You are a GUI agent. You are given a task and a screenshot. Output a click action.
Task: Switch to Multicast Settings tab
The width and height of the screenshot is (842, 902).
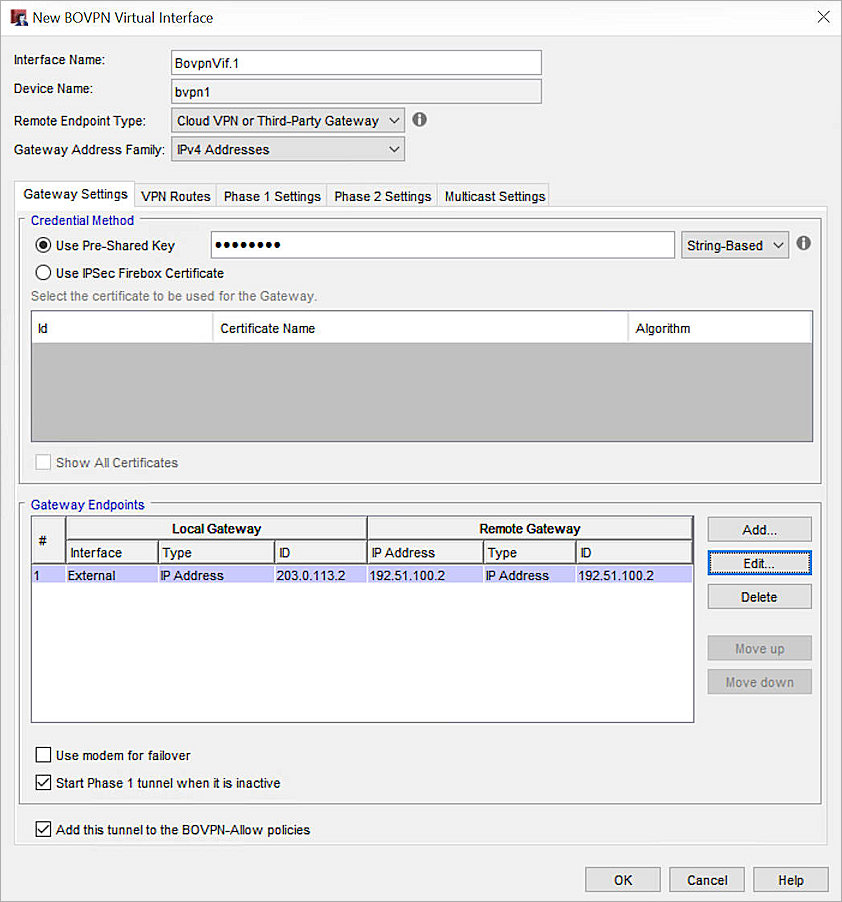495,196
